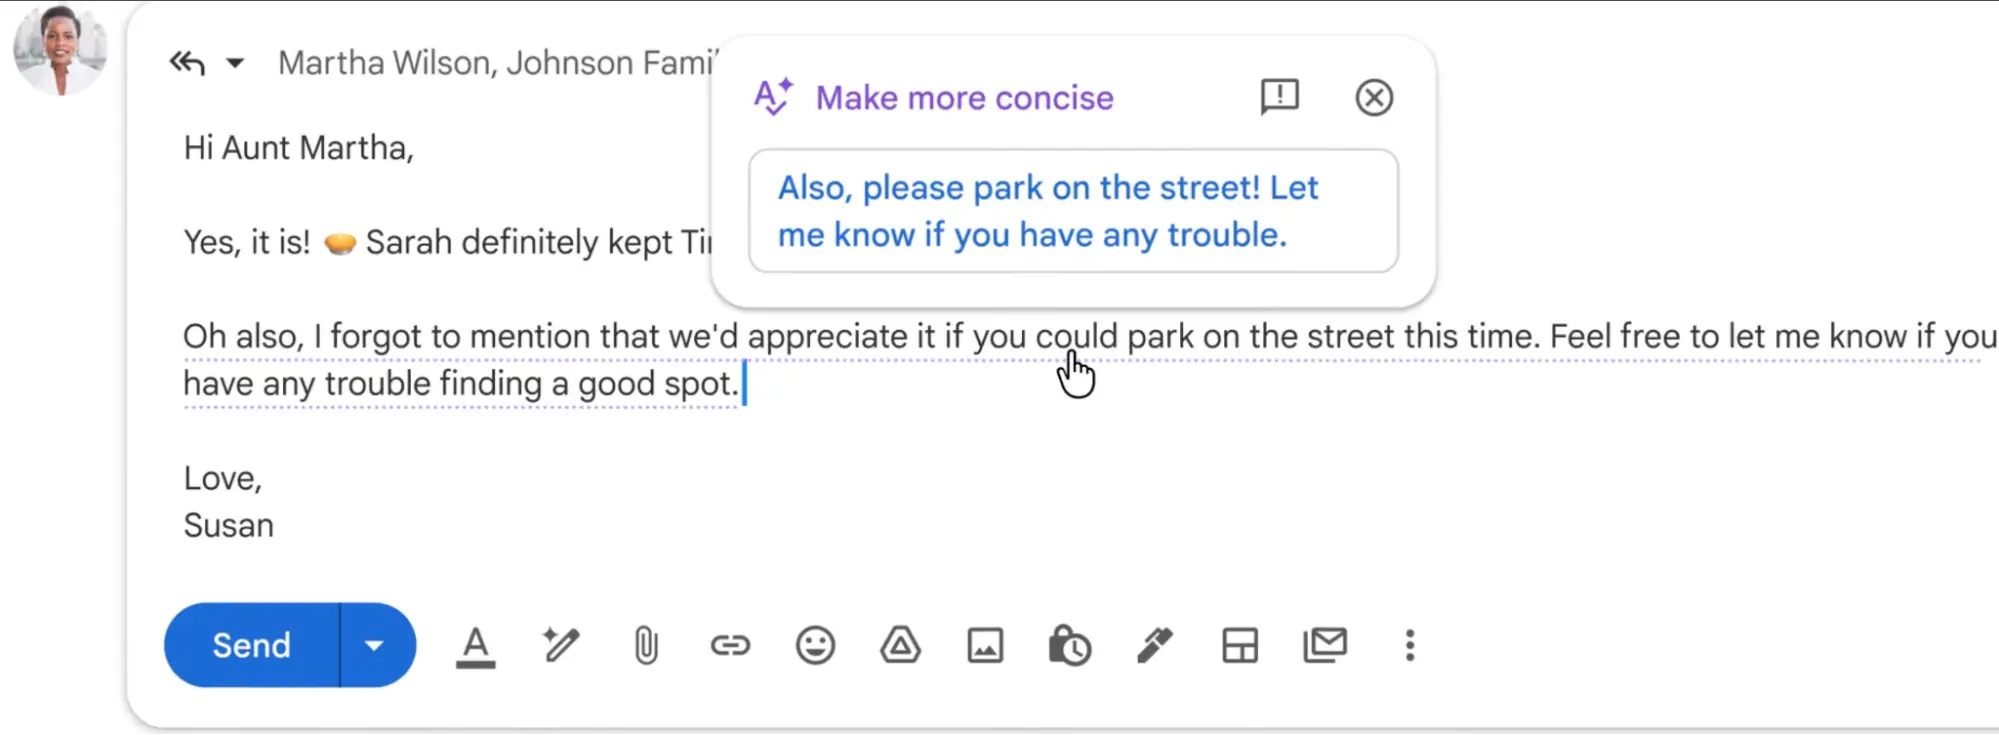
Task: Click the reply-all arrow icon
Action: click(x=187, y=63)
